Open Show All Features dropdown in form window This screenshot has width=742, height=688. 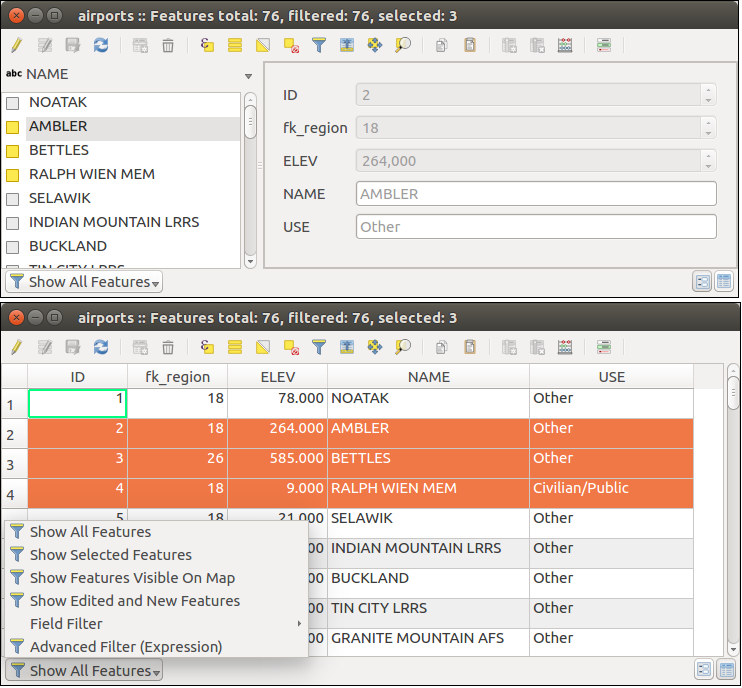click(84, 282)
